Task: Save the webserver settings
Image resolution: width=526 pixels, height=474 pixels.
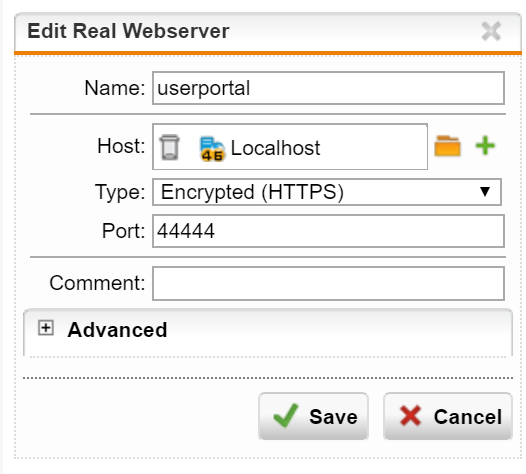Action: tap(313, 416)
